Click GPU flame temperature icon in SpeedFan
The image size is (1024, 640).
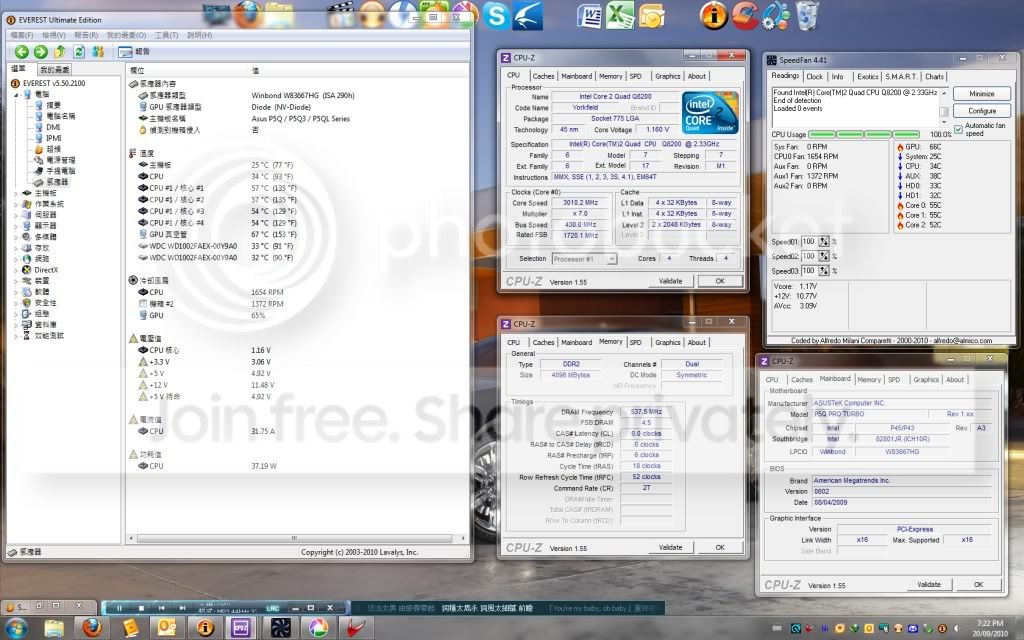point(900,148)
